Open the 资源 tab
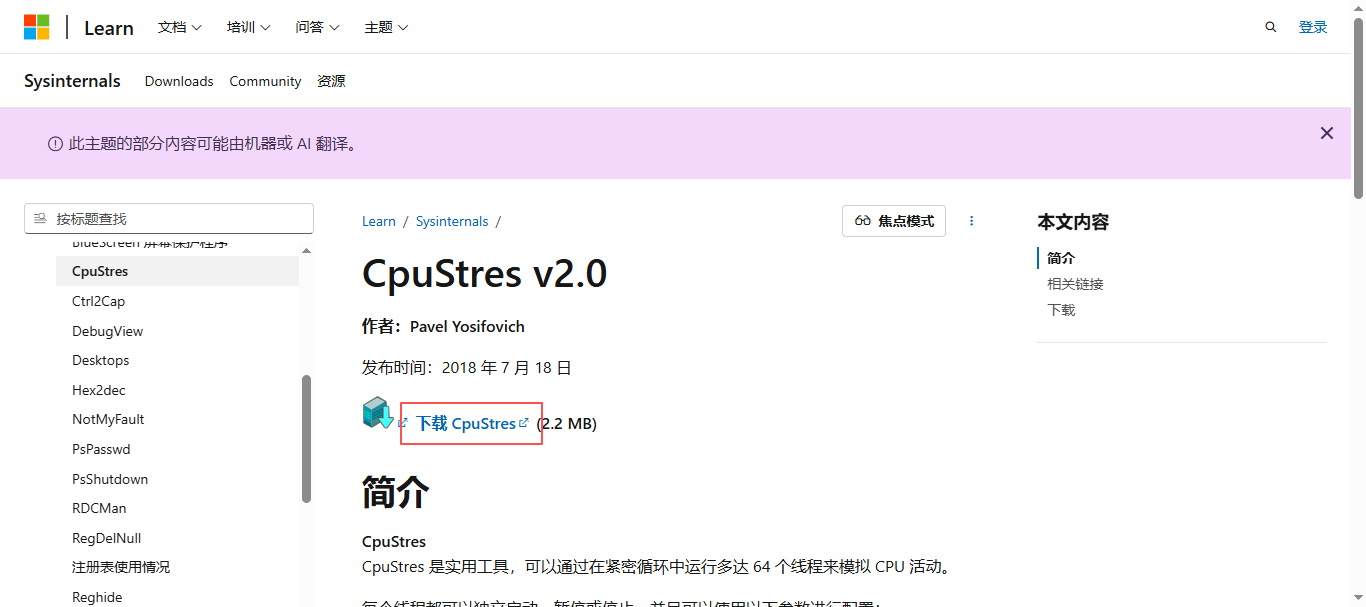The width and height of the screenshot is (1366, 607). [x=331, y=81]
